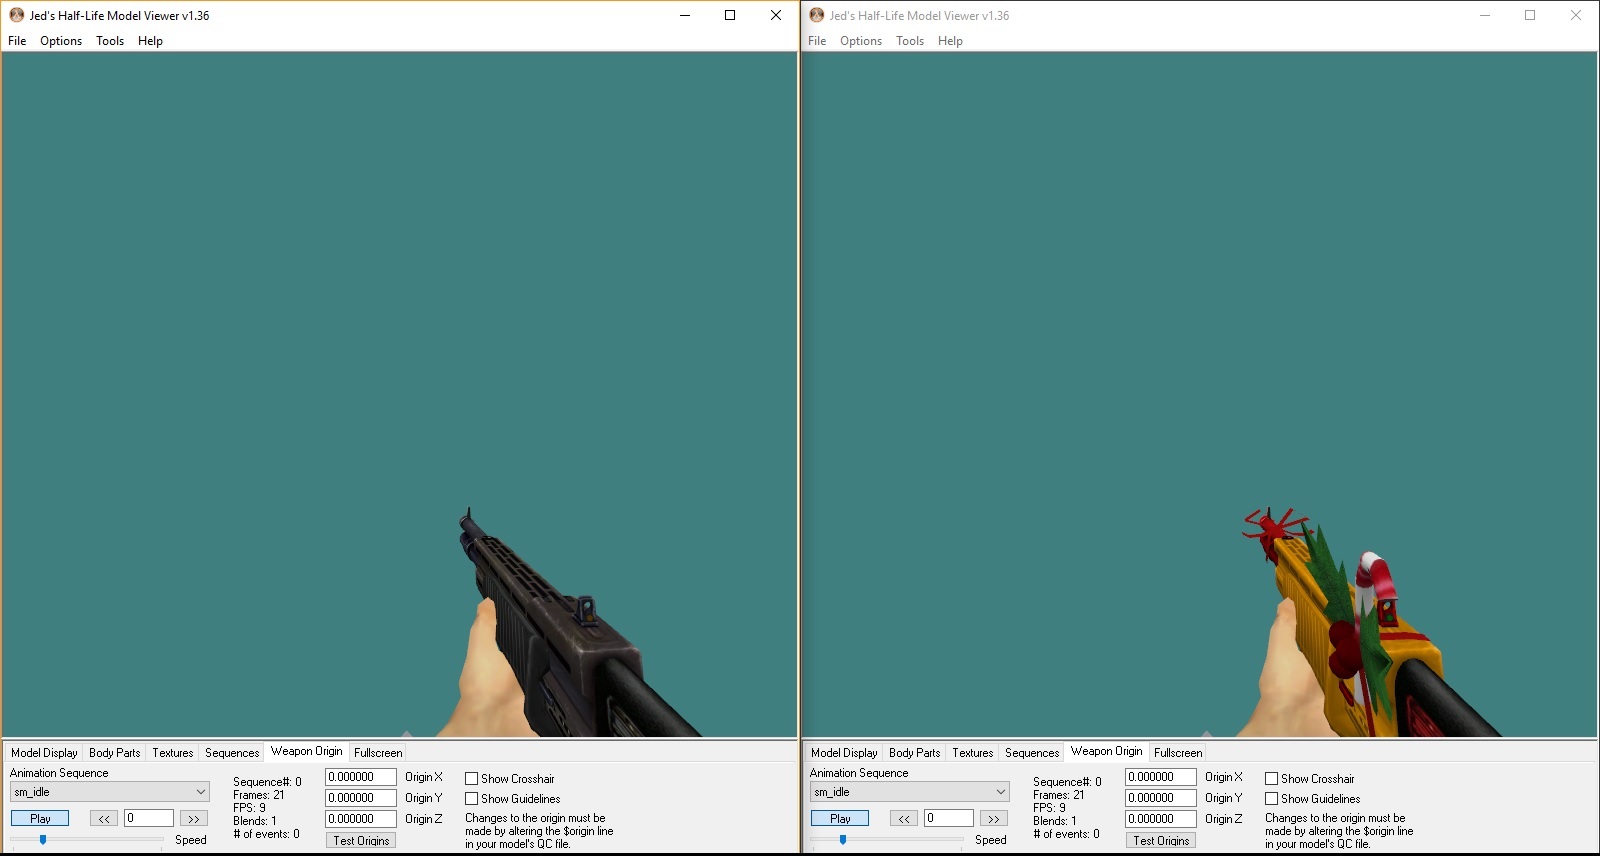Open the Help menu in left window
Viewport: 1600px width, 856px height.
coord(150,41)
